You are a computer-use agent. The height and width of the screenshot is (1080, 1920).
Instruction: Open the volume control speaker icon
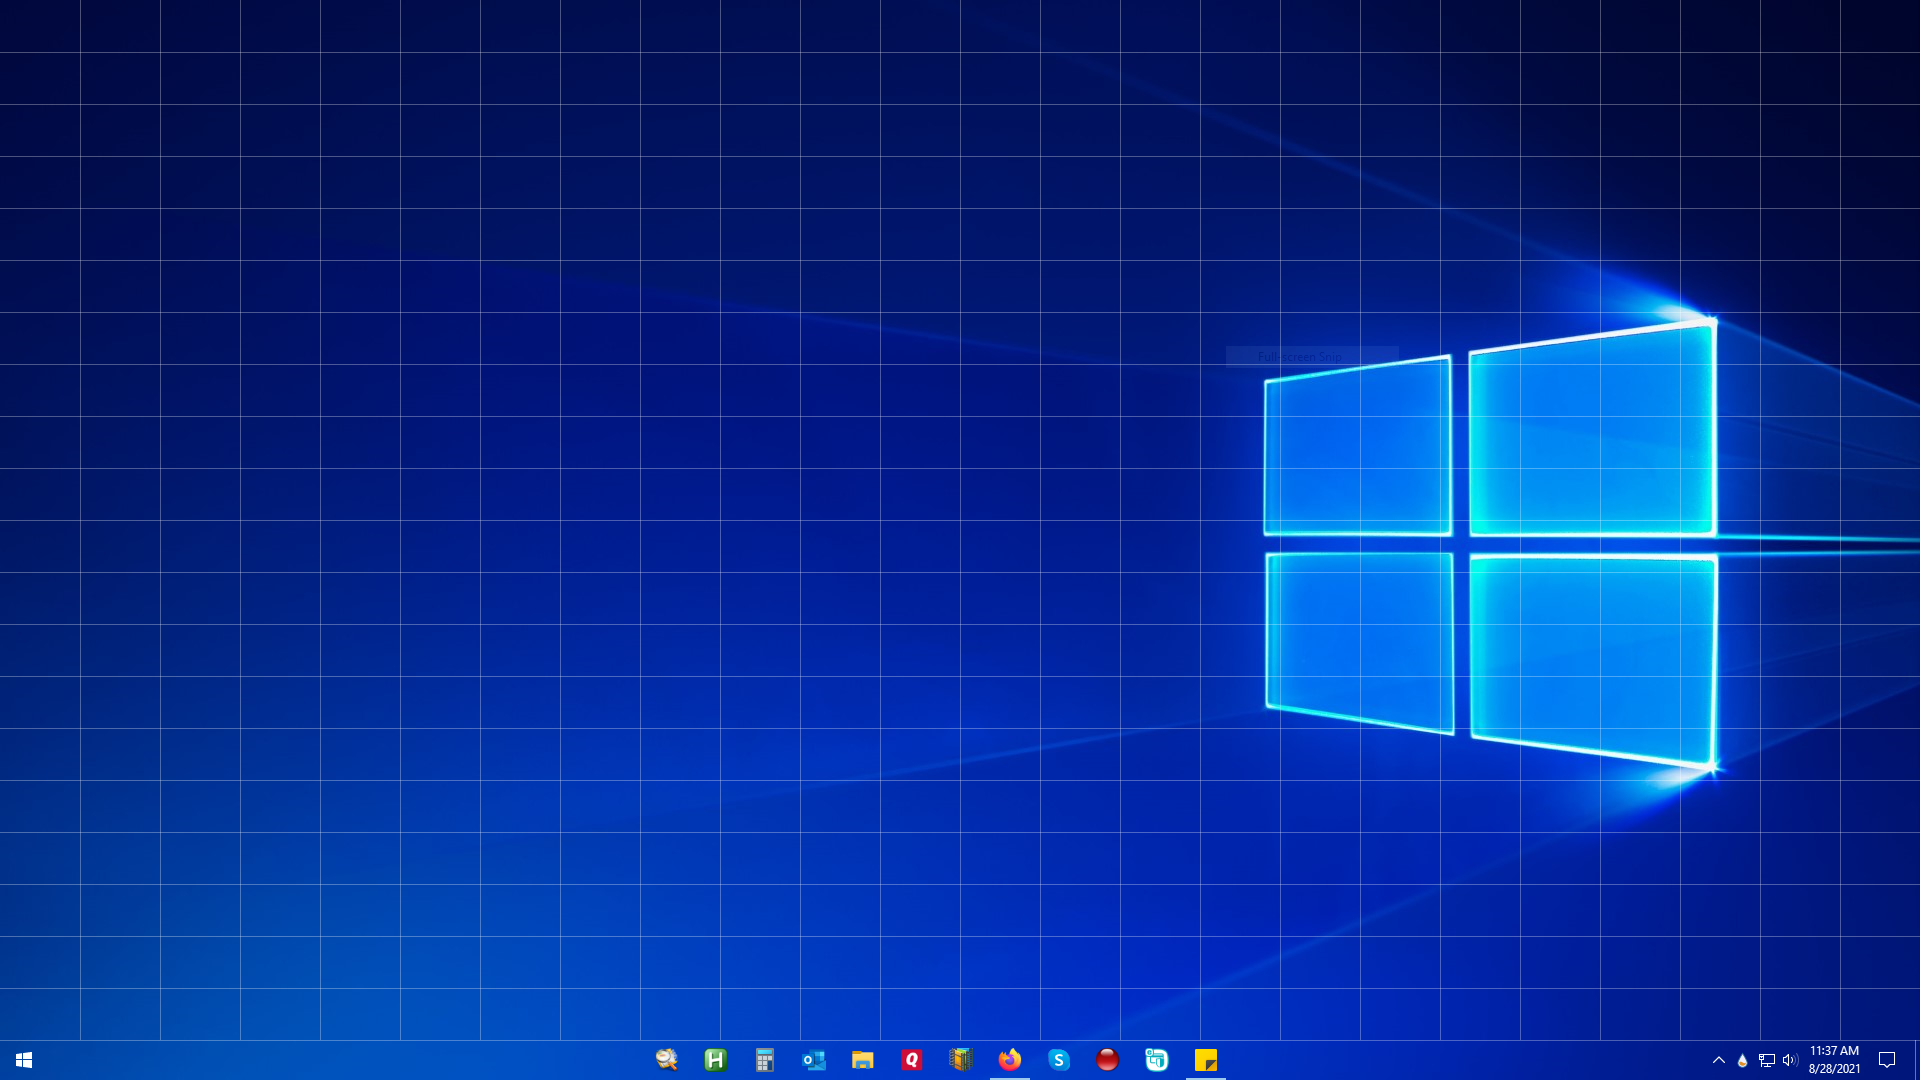pos(1790,1060)
